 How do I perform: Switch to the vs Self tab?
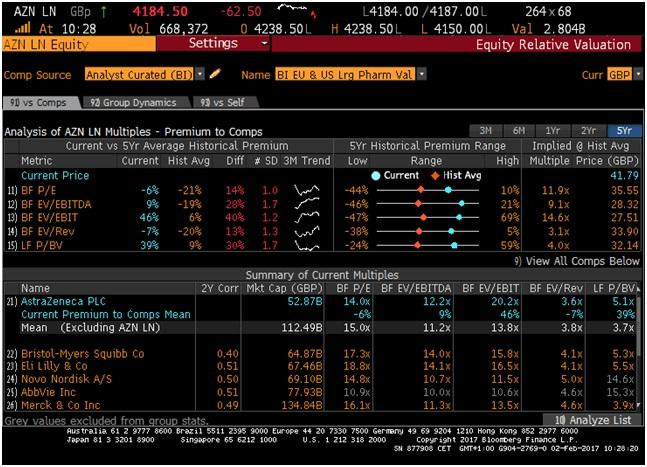(x=225, y=102)
